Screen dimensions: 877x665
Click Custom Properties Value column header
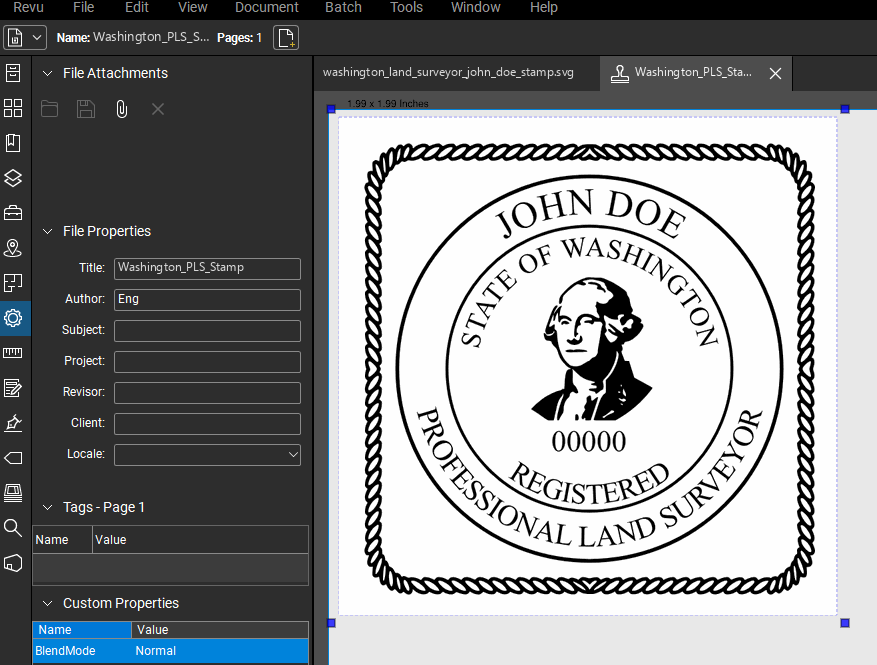pos(220,630)
